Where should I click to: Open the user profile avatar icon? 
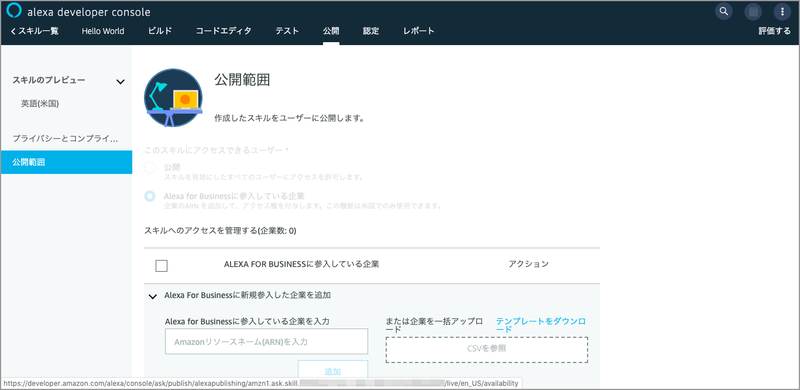click(x=753, y=11)
